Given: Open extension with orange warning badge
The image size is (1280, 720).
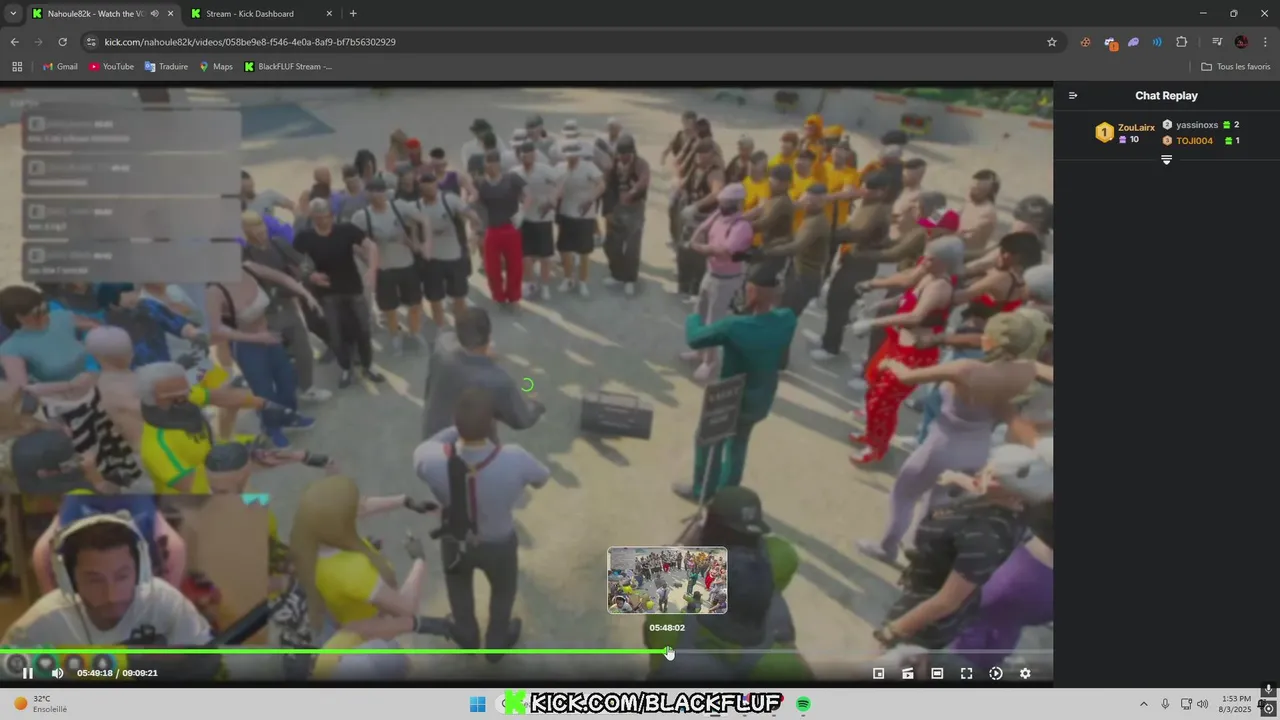Looking at the screenshot, I should coord(1110,42).
